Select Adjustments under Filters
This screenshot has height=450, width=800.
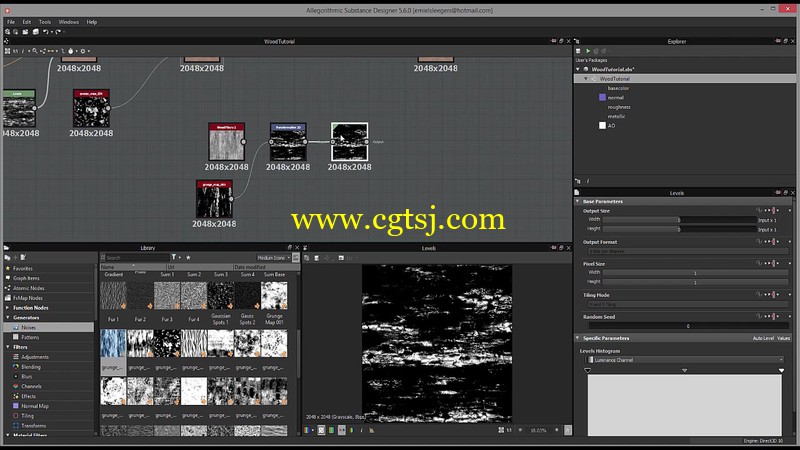[x=35, y=357]
